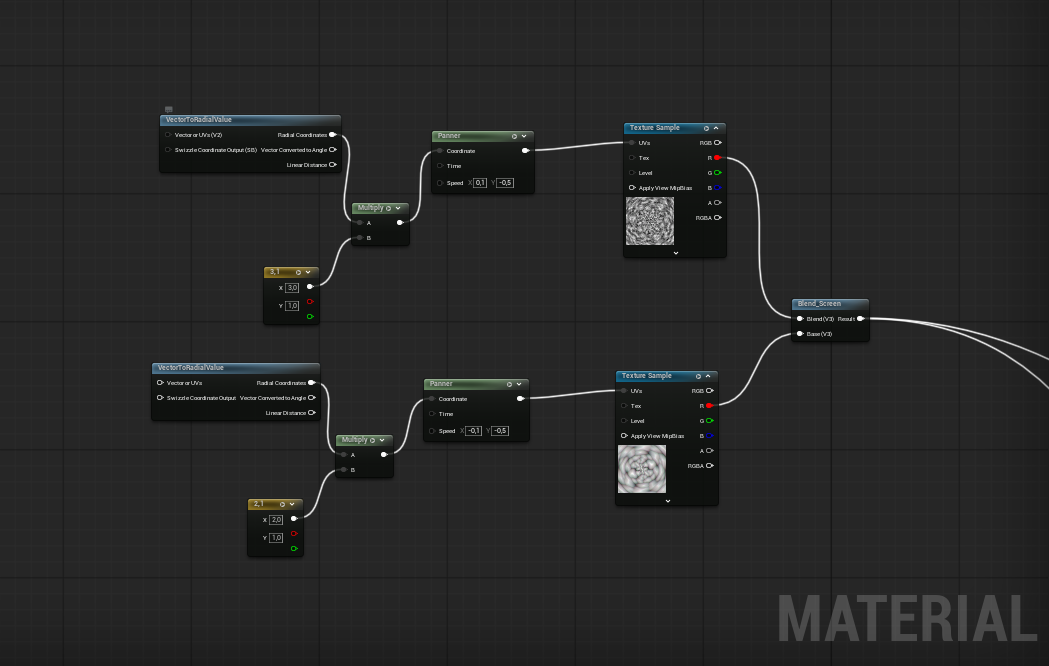Click the A input pin of the Multiply node fed by 2,1

click(344, 455)
